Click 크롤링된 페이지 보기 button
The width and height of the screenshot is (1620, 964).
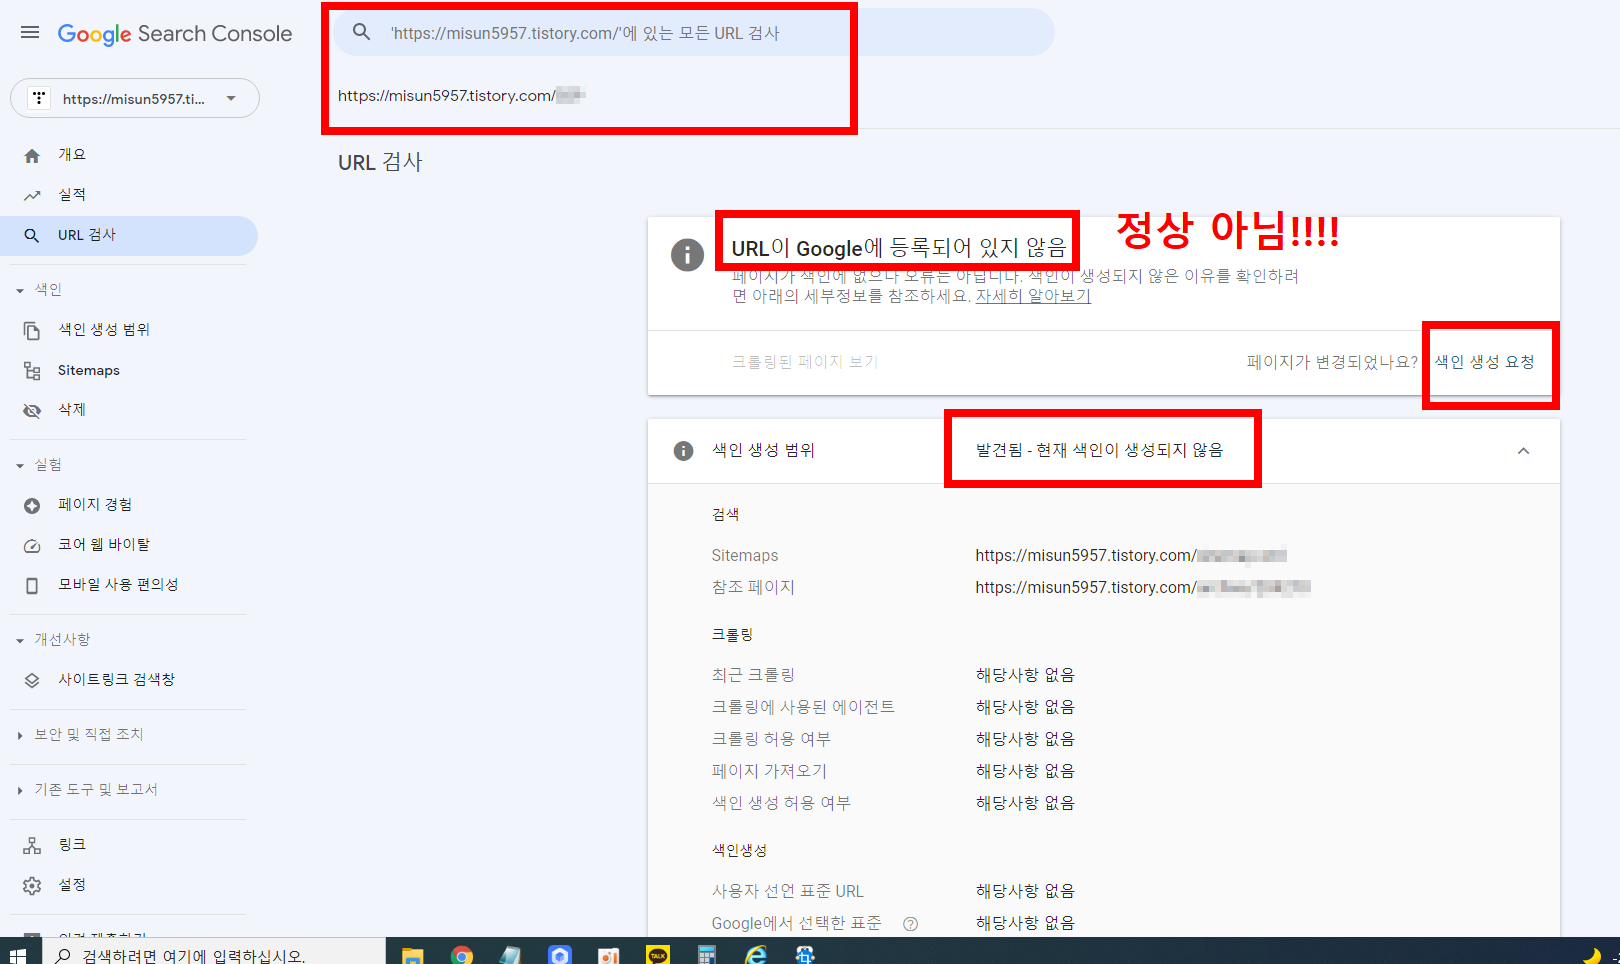click(x=805, y=362)
